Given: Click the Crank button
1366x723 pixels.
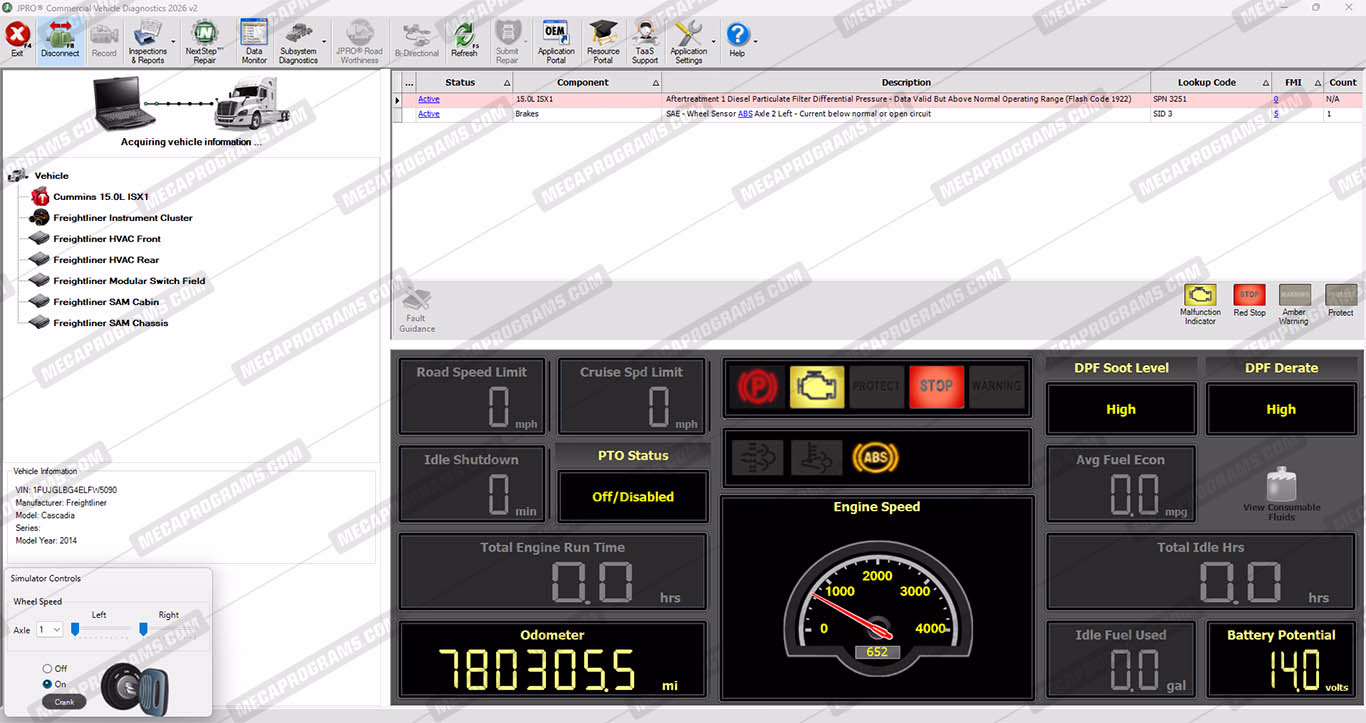Looking at the screenshot, I should (x=64, y=702).
